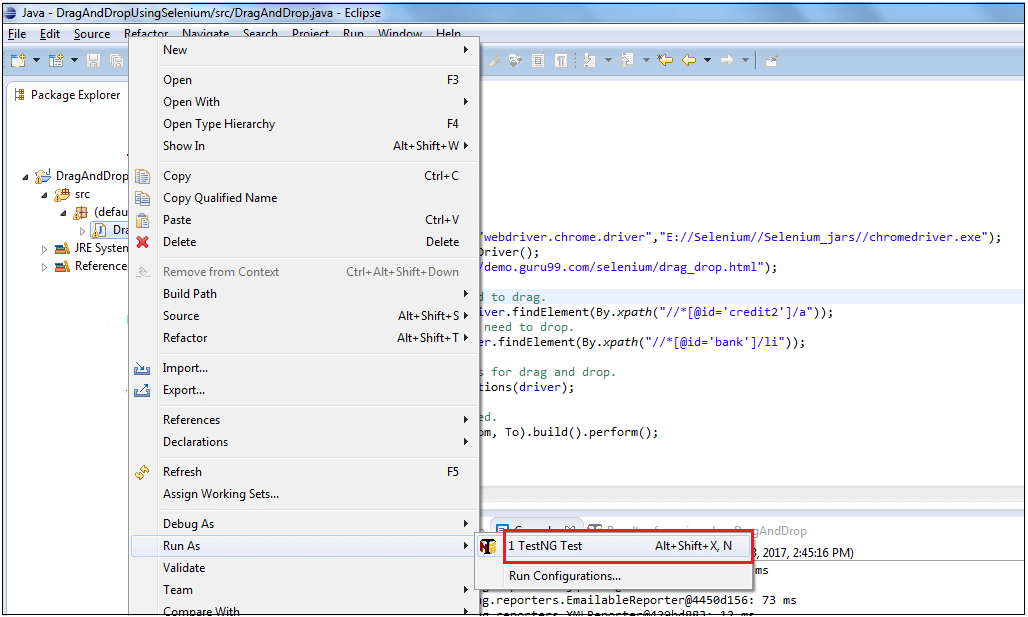Open the File menu

[17, 34]
